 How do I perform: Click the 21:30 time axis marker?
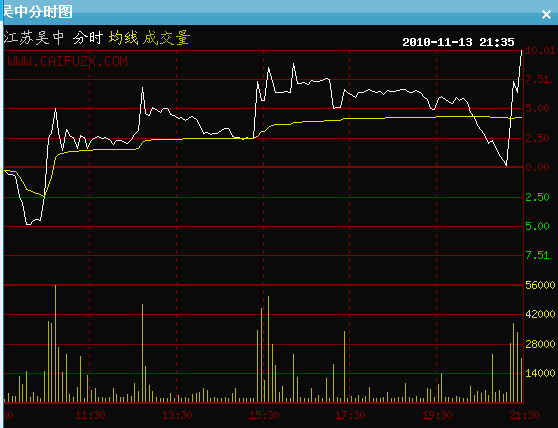point(524,415)
